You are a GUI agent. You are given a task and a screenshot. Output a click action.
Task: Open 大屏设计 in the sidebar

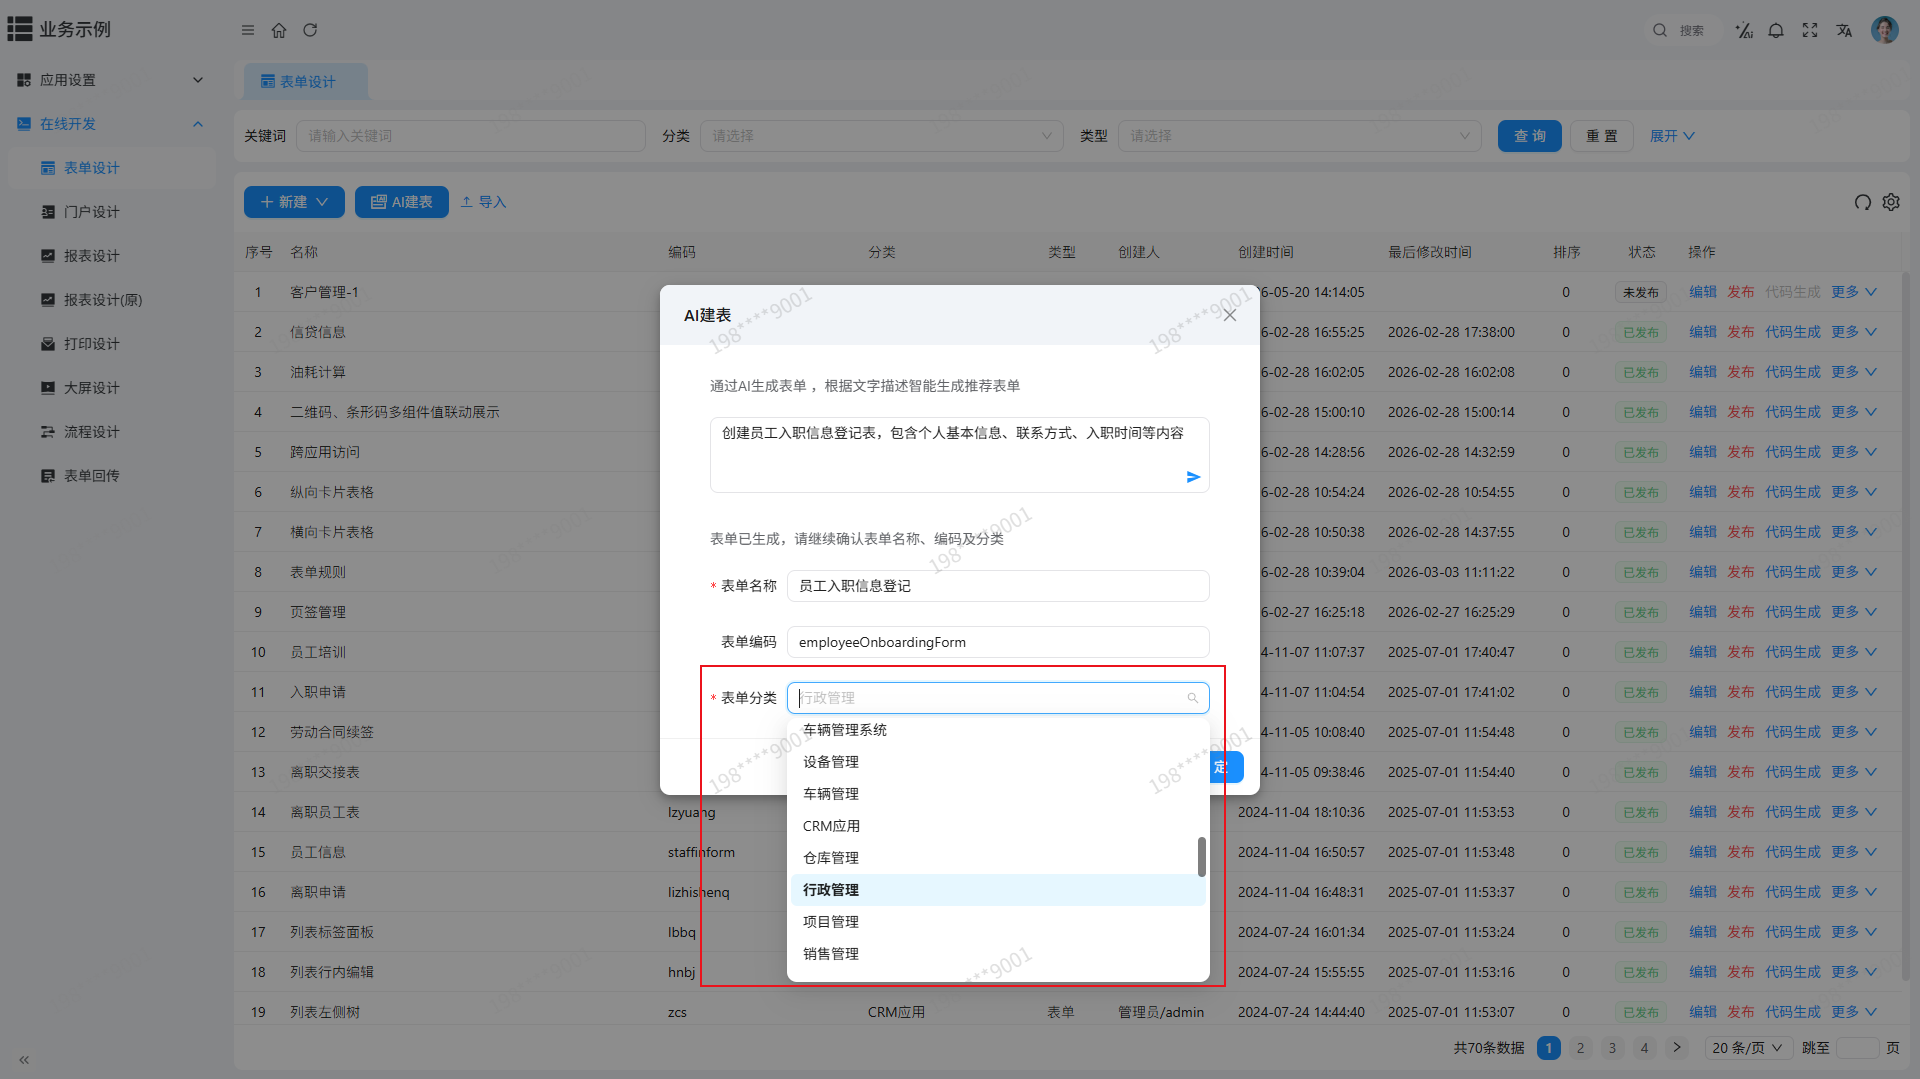pyautogui.click(x=112, y=388)
